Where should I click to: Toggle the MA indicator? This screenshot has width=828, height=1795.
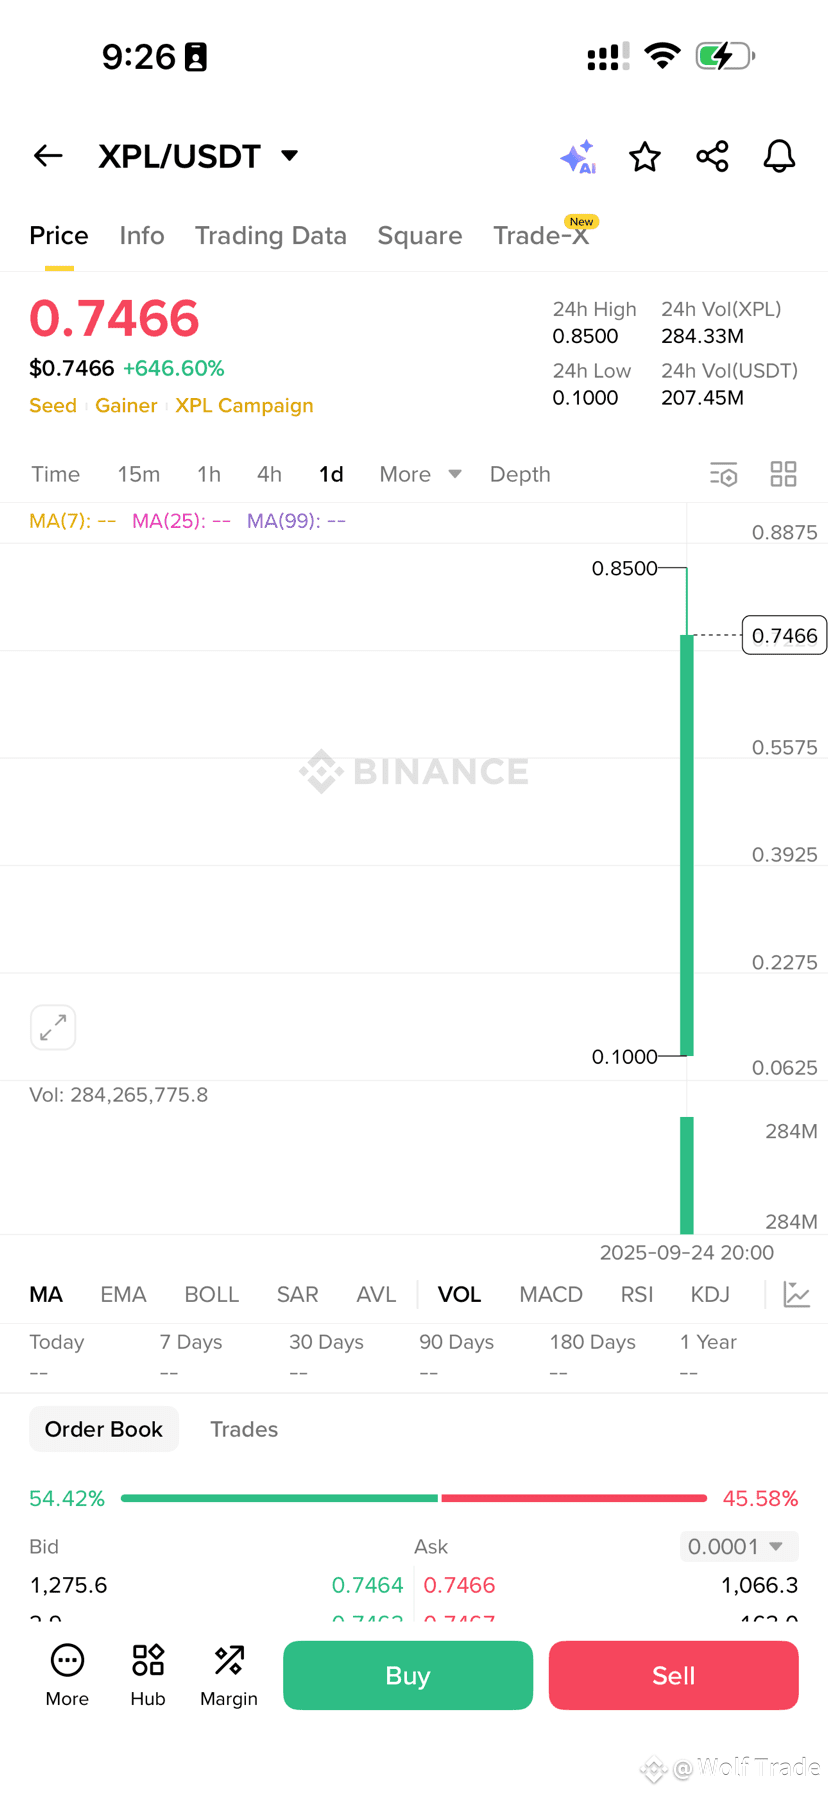[x=46, y=1294]
